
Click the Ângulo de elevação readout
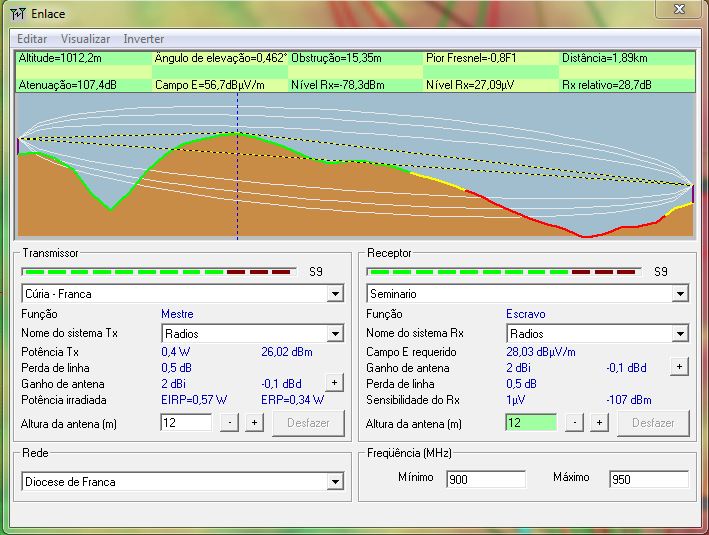[220, 58]
